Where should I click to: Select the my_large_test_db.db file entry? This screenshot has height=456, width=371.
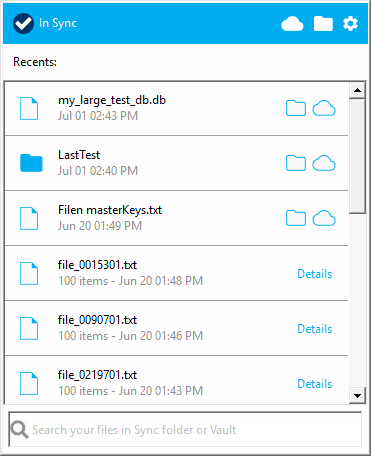177,108
